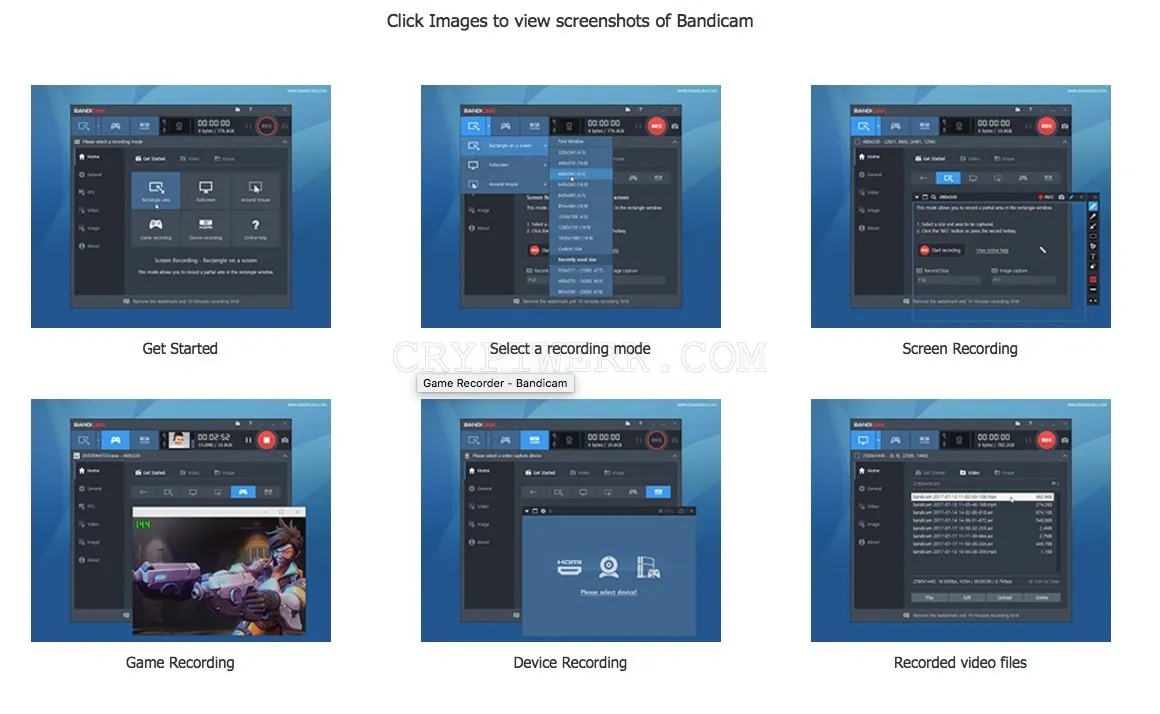Click Video tab in Recorded video files screenshot
Image resolution: width=1160 pixels, height=714 pixels.
(x=969, y=473)
